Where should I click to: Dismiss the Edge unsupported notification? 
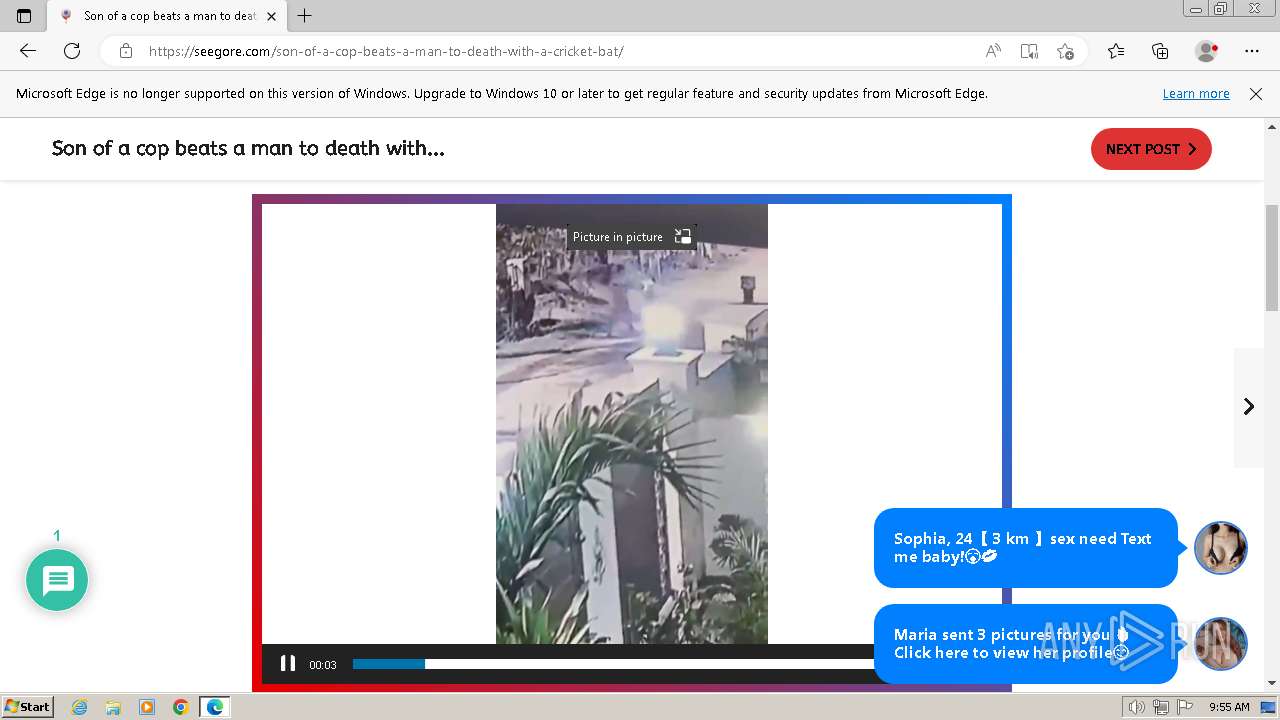coord(1256,94)
